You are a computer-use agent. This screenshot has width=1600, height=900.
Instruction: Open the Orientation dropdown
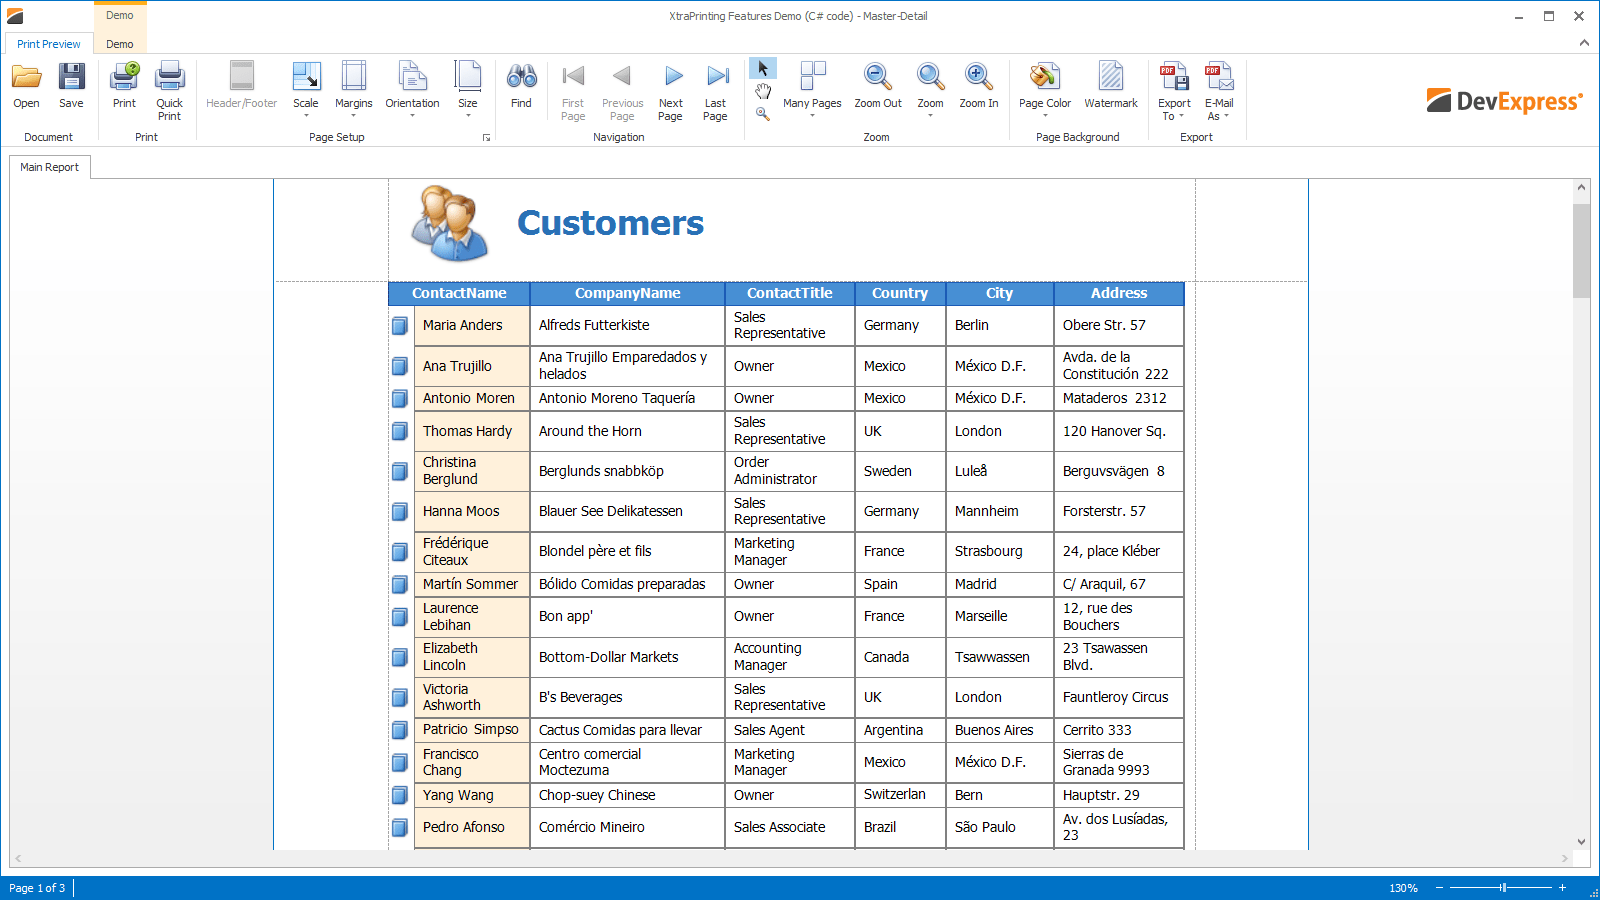pos(412,90)
